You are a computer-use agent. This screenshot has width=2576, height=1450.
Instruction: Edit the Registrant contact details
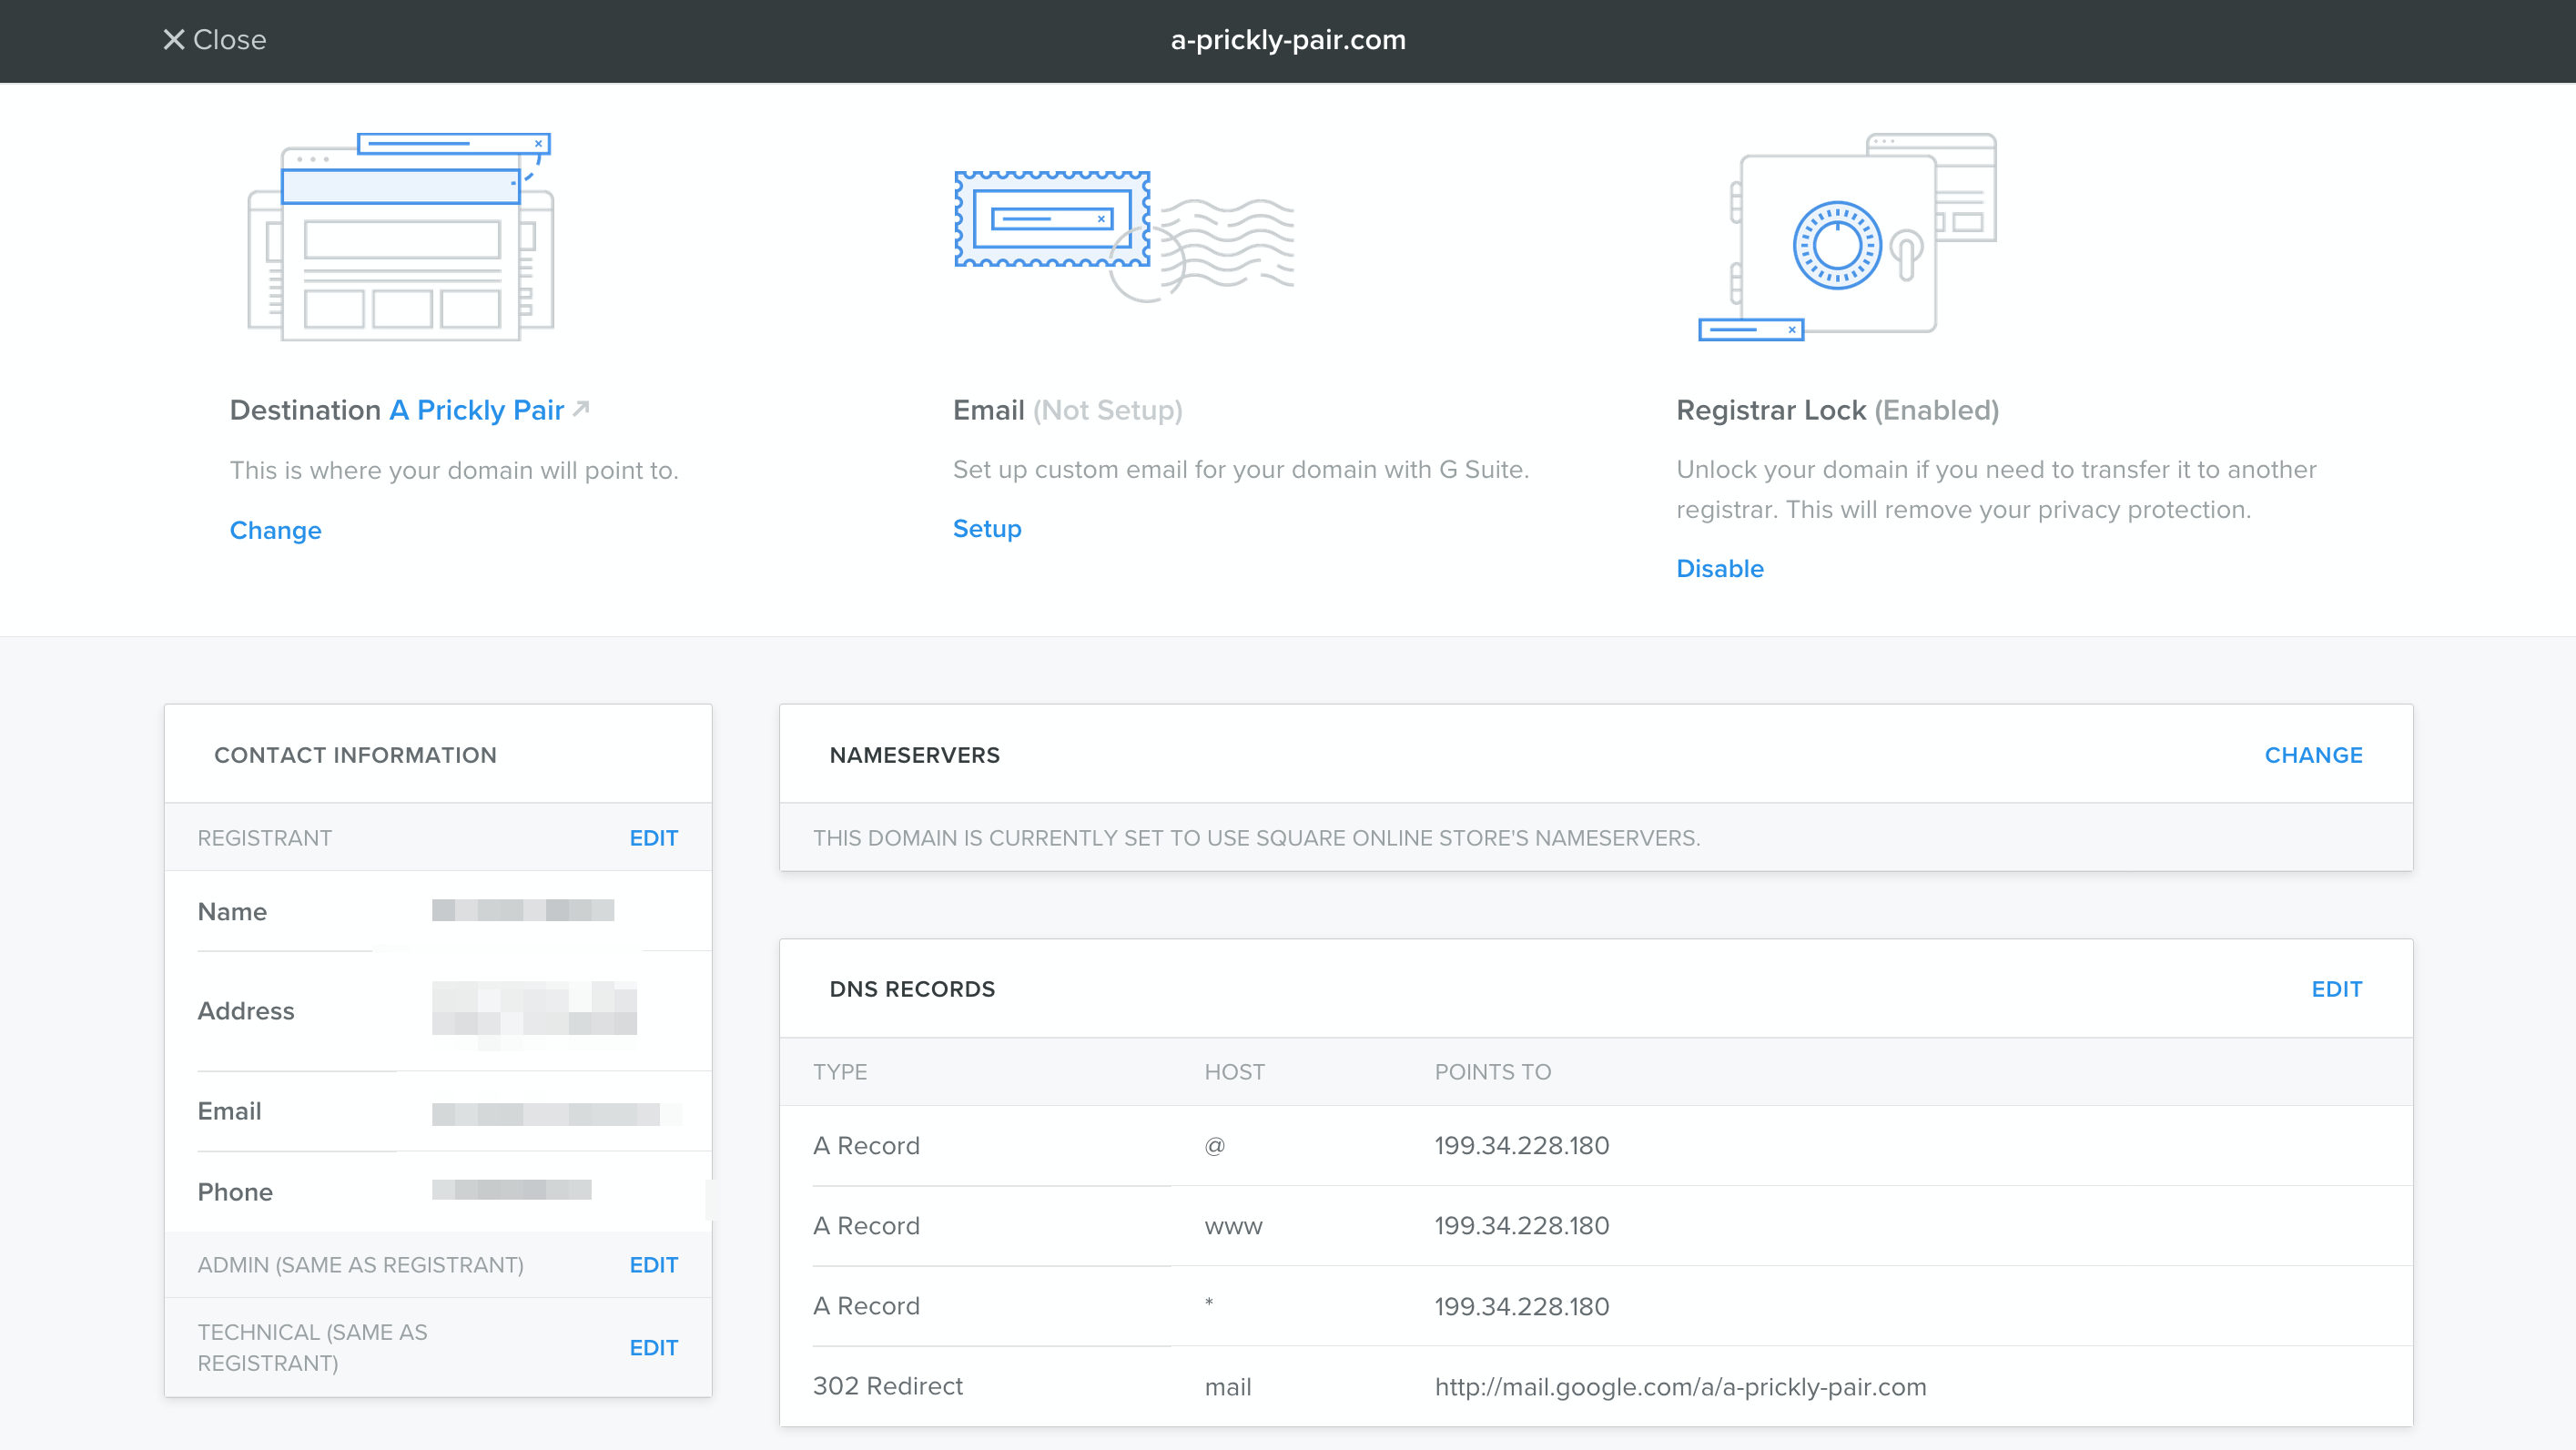point(653,838)
